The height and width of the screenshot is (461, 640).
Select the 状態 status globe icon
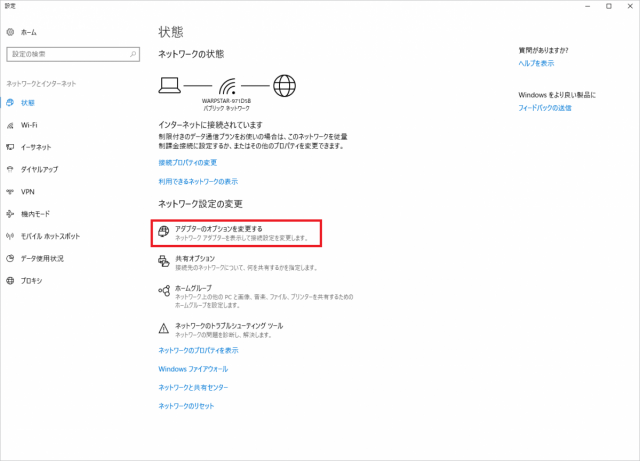tap(10, 103)
